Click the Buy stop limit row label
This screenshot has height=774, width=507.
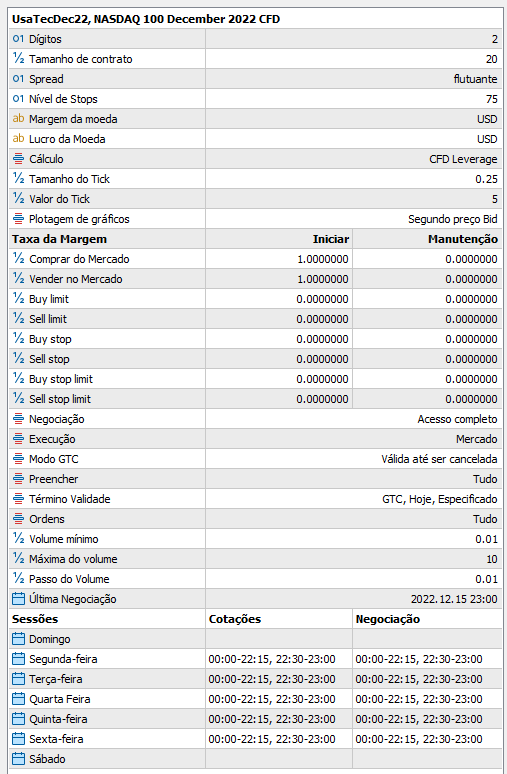[61, 379]
